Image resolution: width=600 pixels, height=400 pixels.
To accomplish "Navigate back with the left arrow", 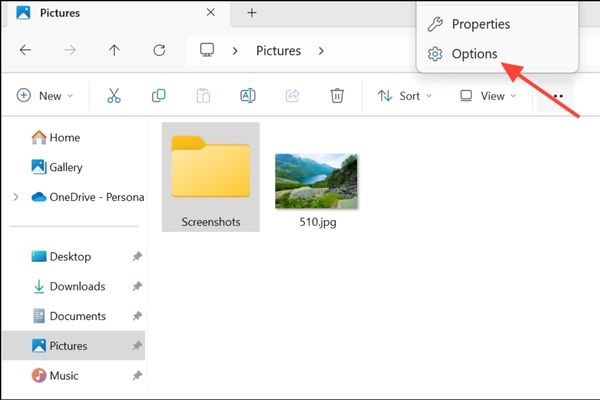I will click(25, 50).
